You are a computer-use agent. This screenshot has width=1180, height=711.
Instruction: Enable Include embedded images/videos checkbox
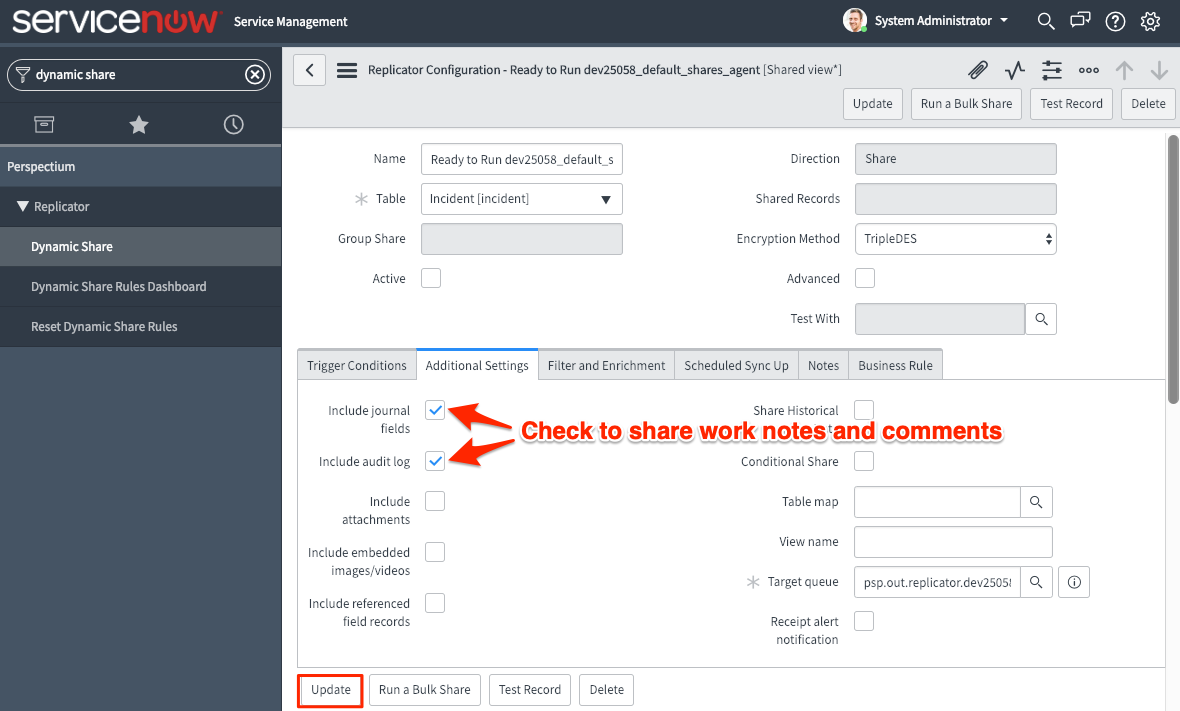tap(435, 552)
